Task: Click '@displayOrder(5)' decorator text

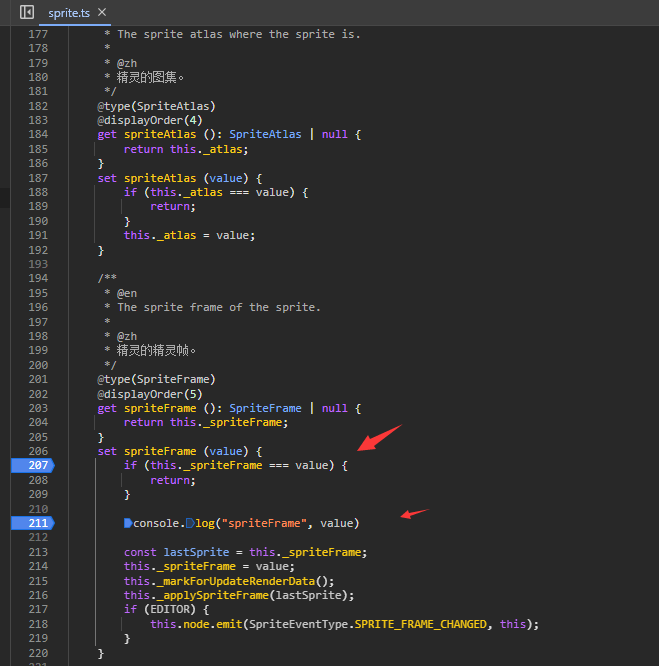Action: pos(150,394)
